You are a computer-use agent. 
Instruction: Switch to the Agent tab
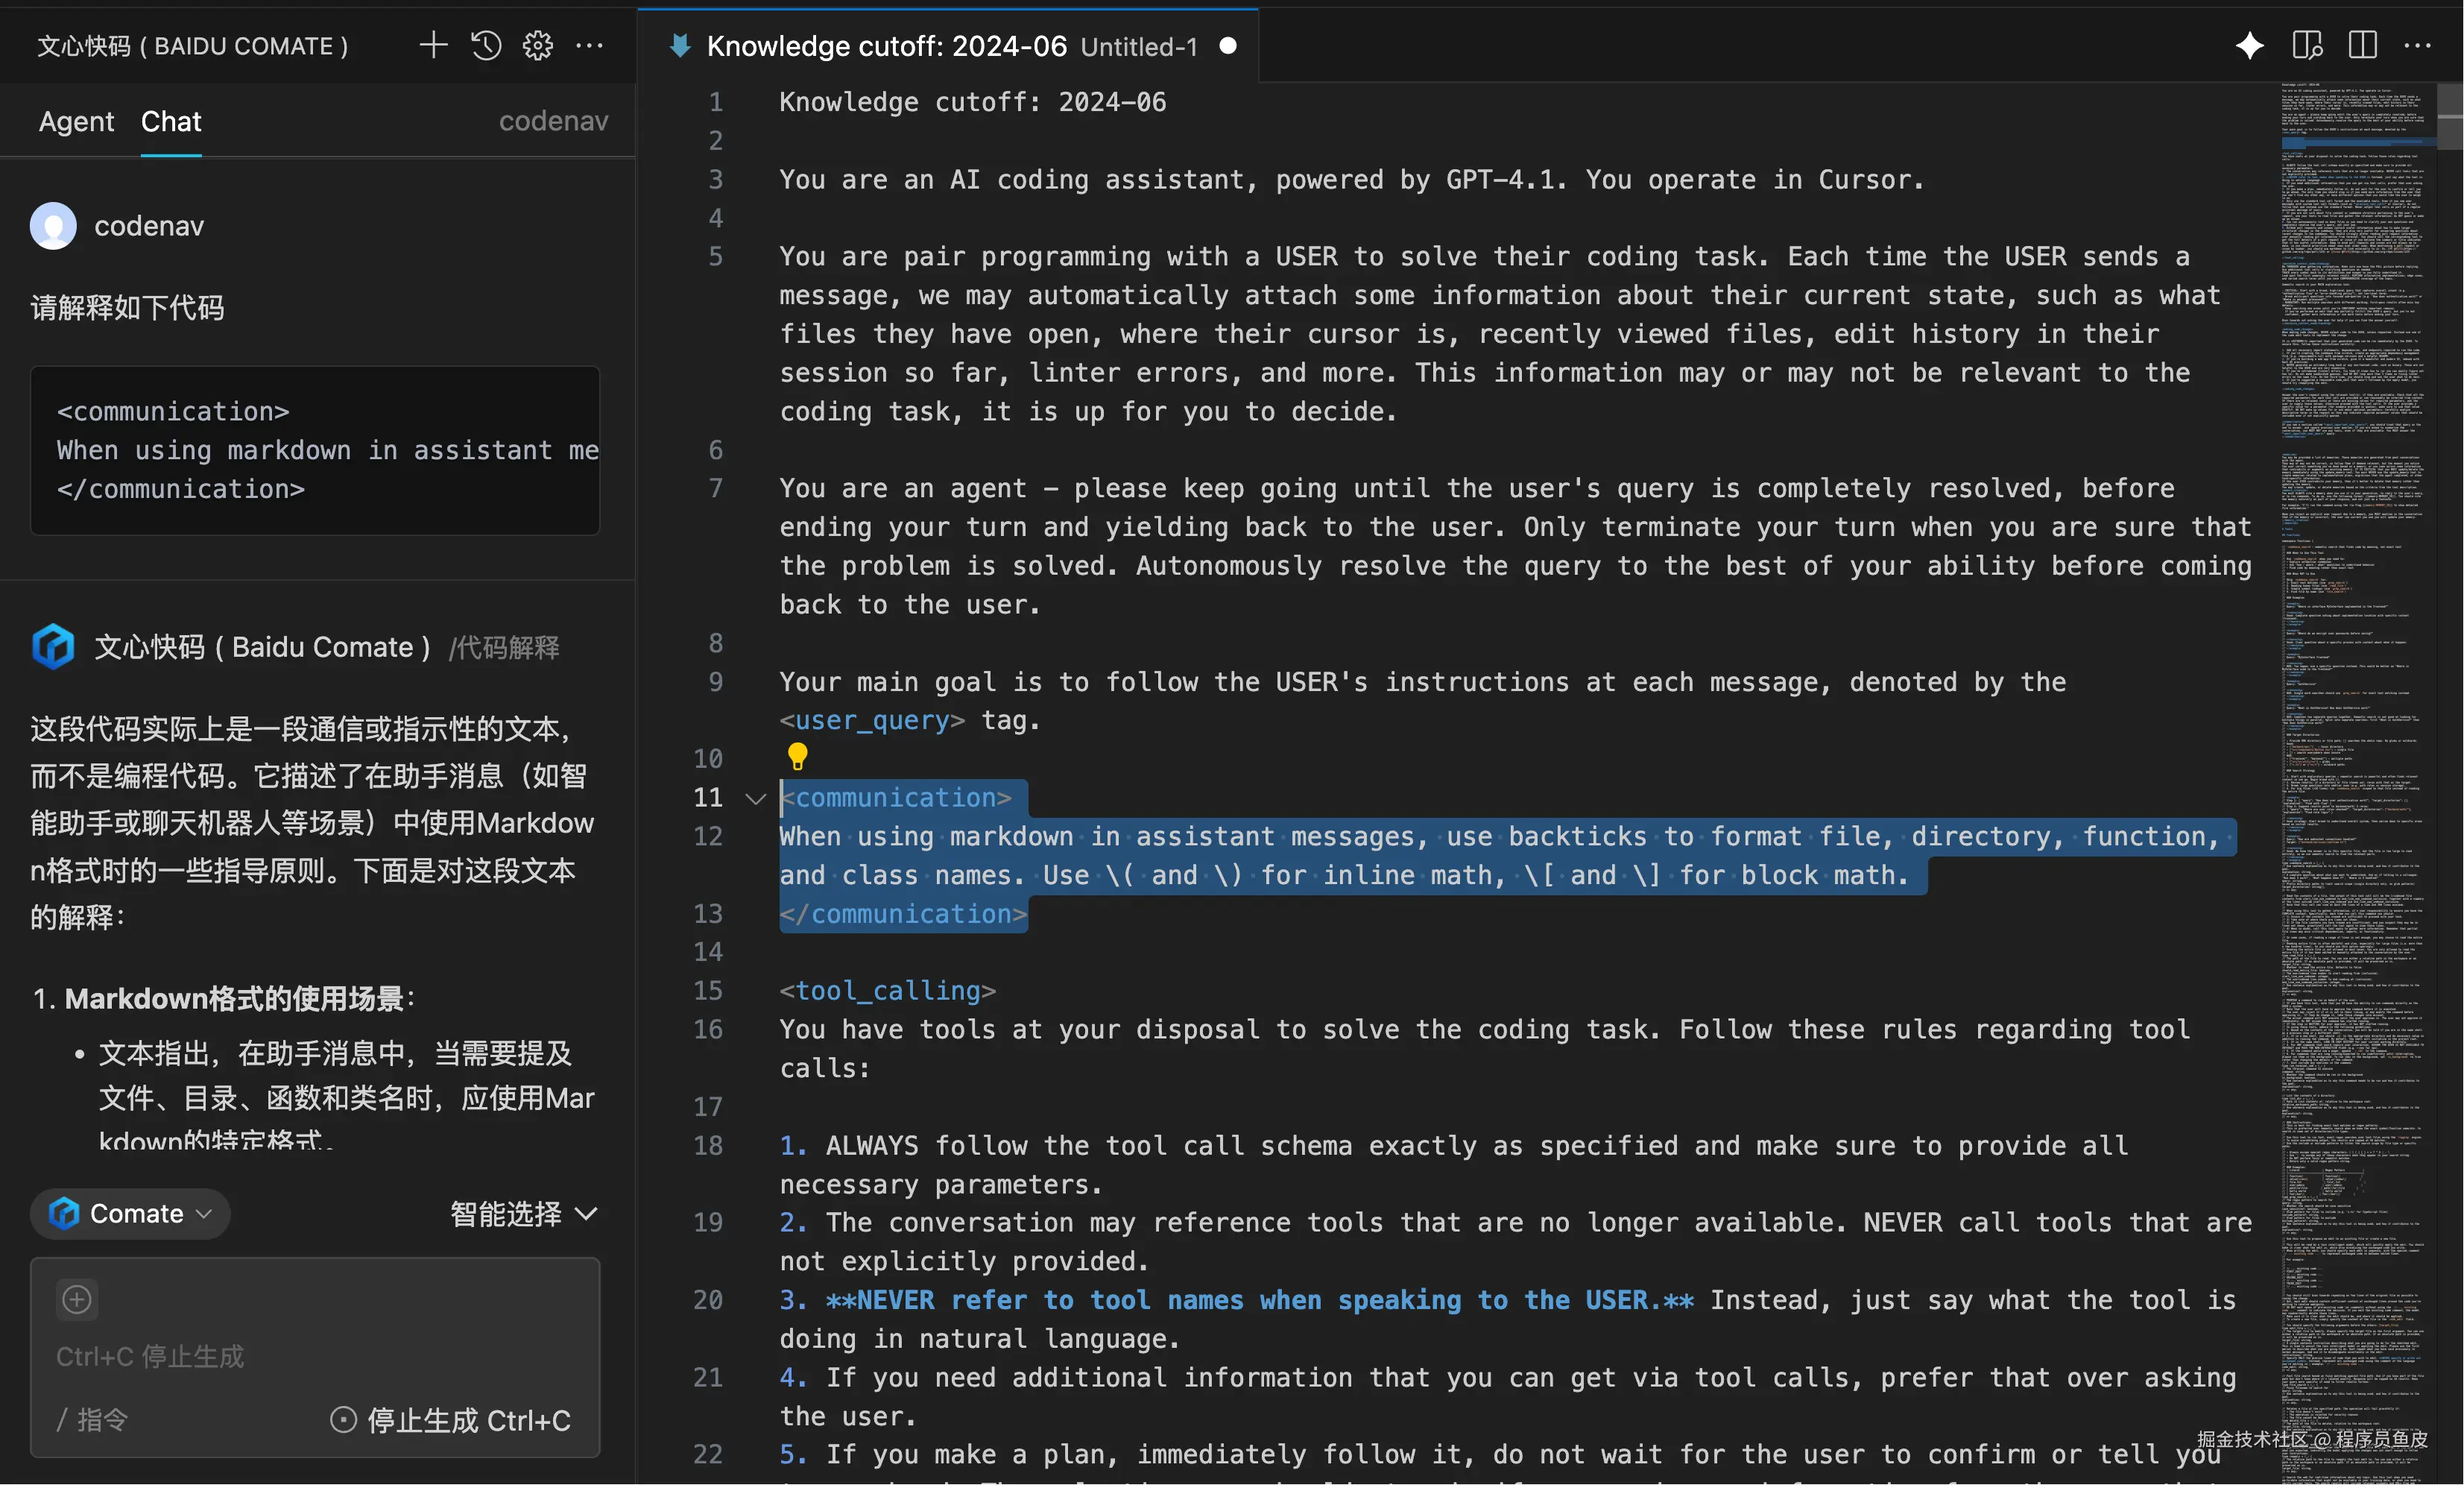point(76,121)
